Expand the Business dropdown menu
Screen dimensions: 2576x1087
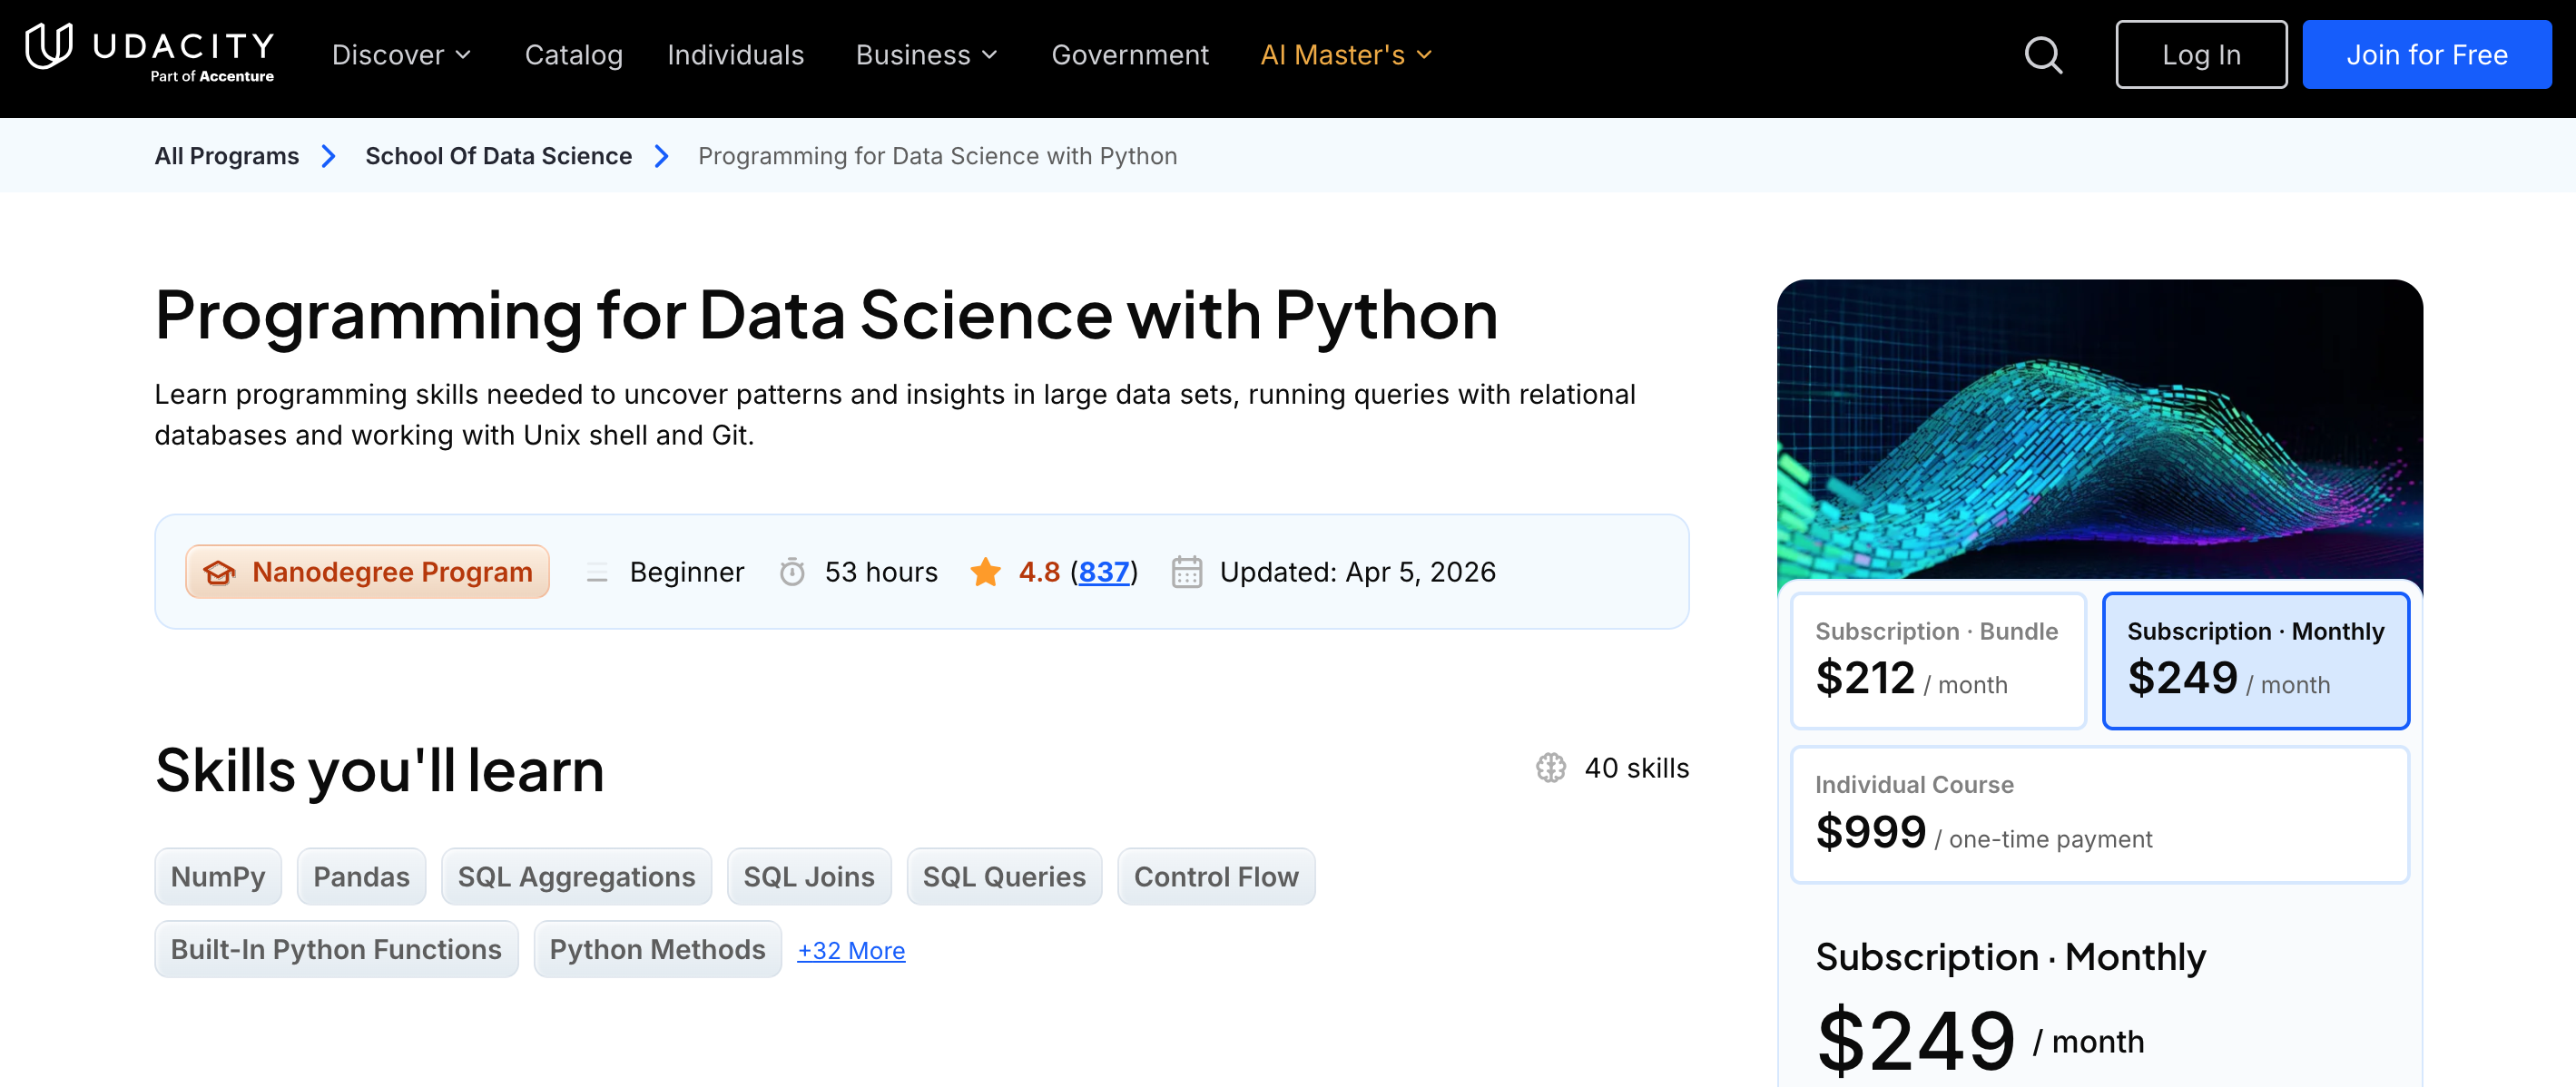pos(925,55)
